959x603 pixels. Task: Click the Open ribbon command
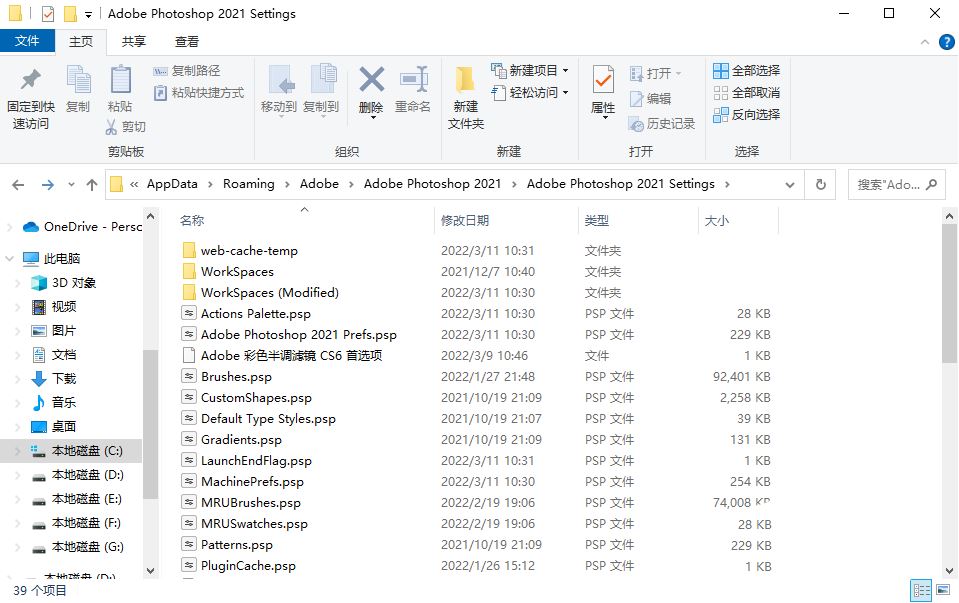[656, 74]
